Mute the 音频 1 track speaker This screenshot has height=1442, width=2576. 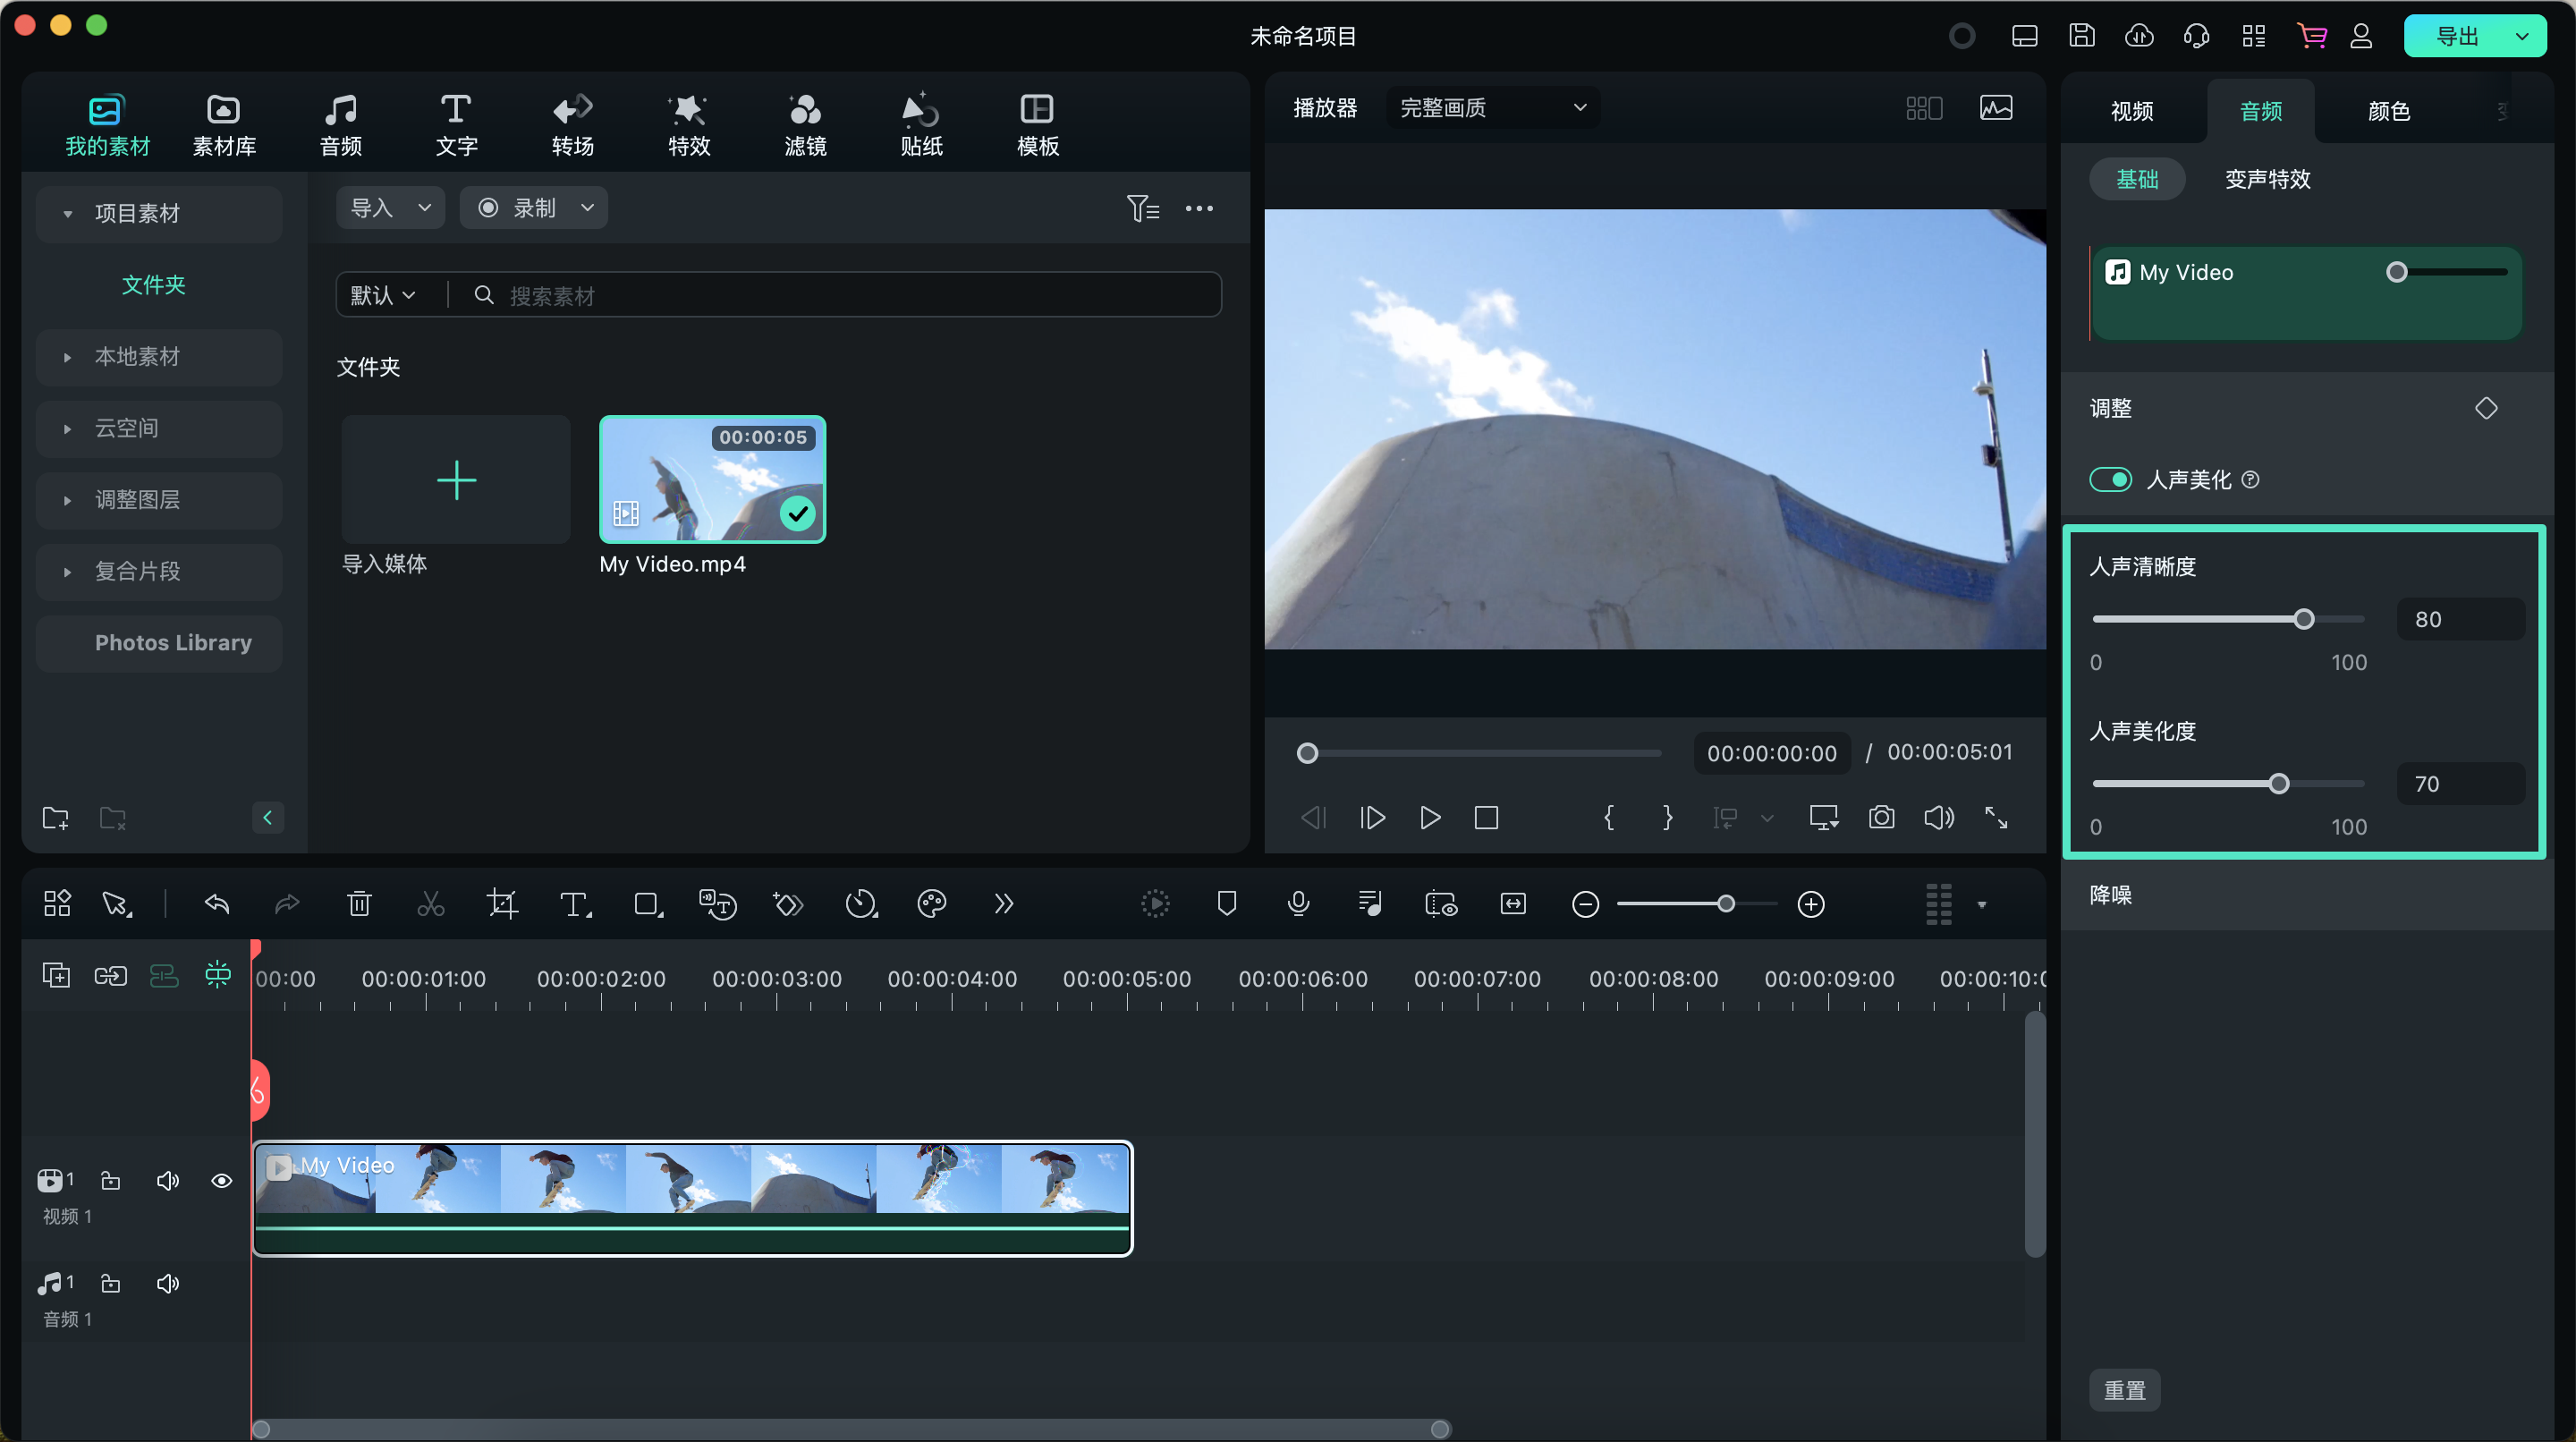click(x=168, y=1283)
